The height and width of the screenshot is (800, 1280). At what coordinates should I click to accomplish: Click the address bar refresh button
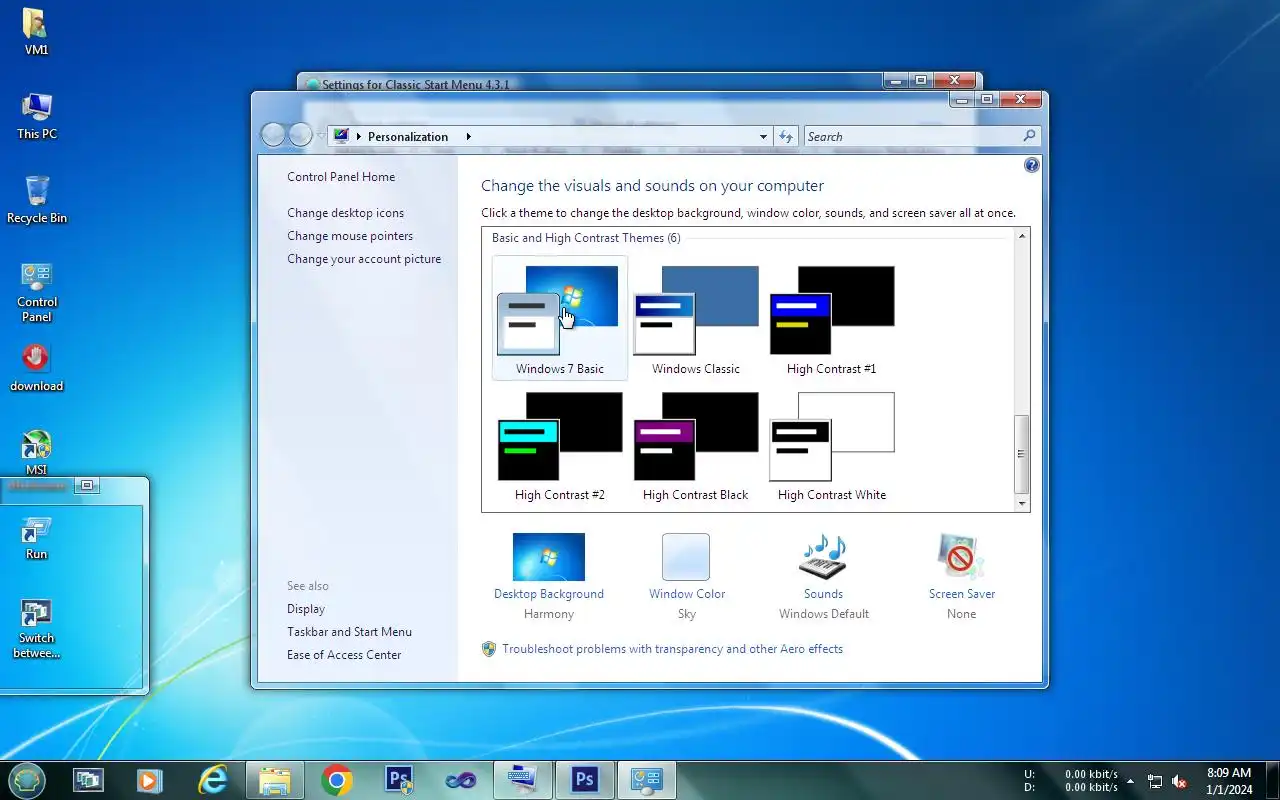786,136
